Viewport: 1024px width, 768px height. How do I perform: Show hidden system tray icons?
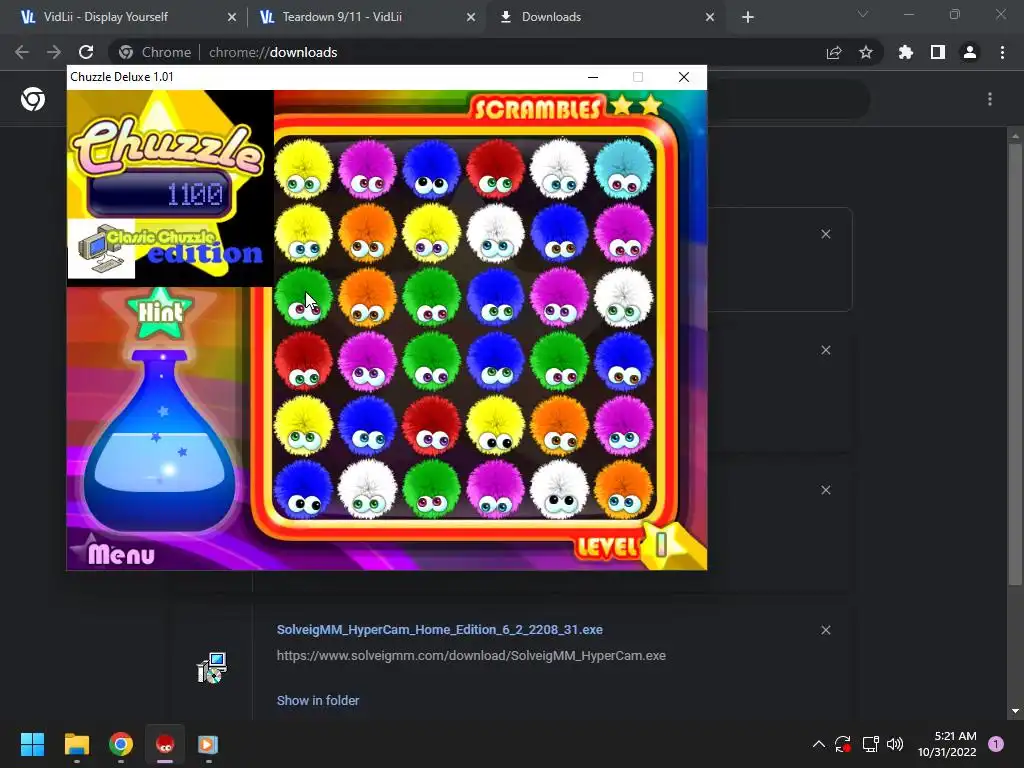[818, 744]
